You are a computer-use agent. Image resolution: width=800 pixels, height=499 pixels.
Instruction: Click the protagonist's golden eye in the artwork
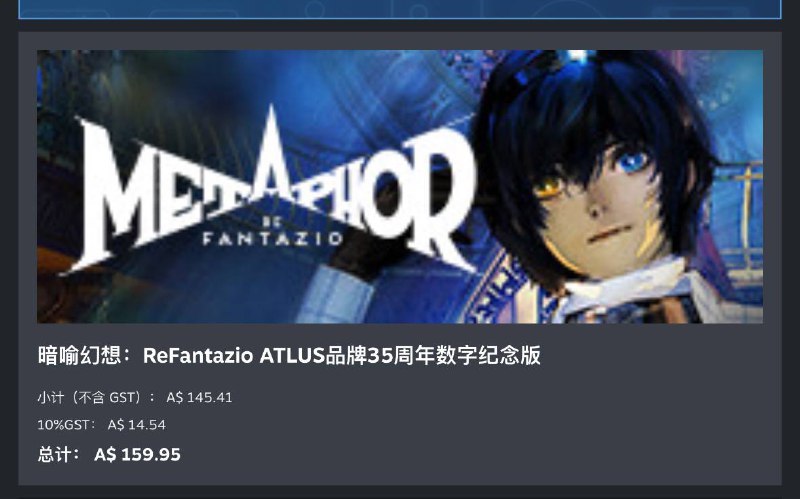point(548,188)
